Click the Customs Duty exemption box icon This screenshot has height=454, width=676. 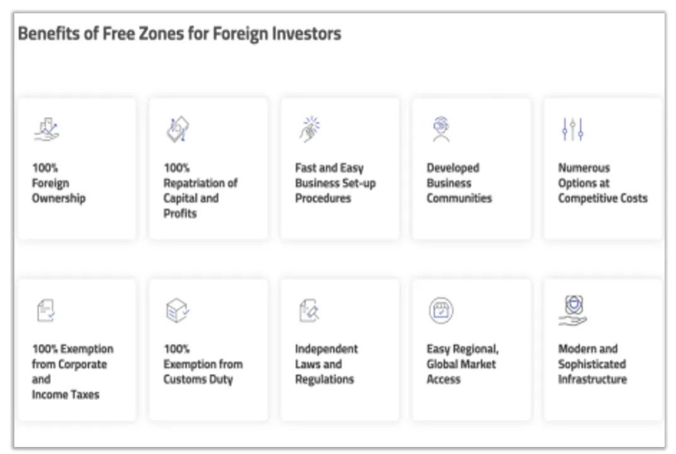(177, 311)
